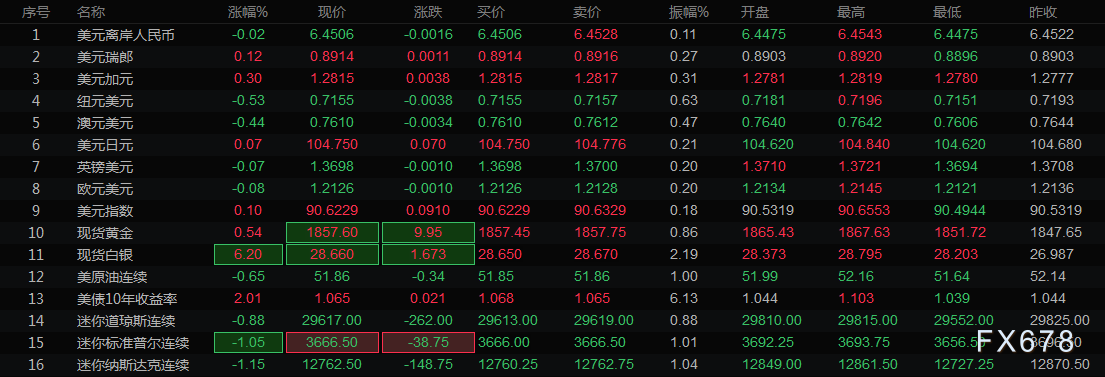Click EUR/USD high value 1.2145
Screen dimensions: 1105x377
coord(860,189)
